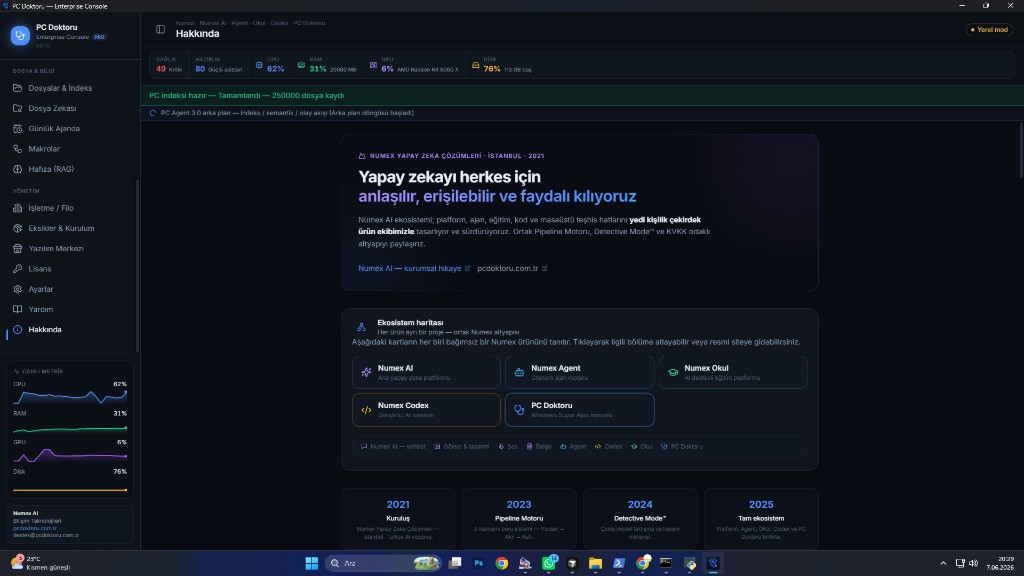Viewport: 1024px width, 576px height.
Task: Click the RAM icon in status bar
Action: coord(301,65)
